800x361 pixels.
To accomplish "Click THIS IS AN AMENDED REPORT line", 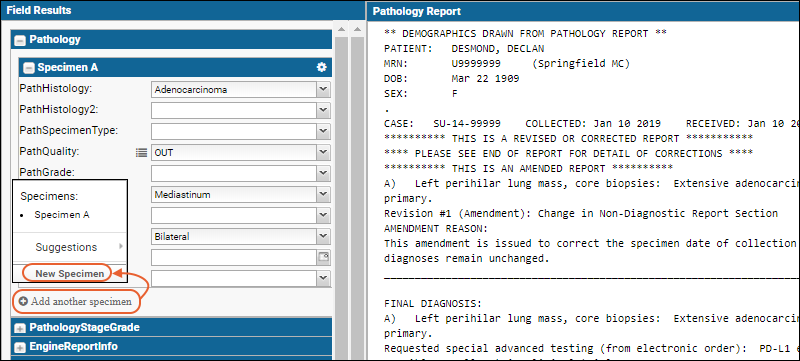I will pos(528,168).
